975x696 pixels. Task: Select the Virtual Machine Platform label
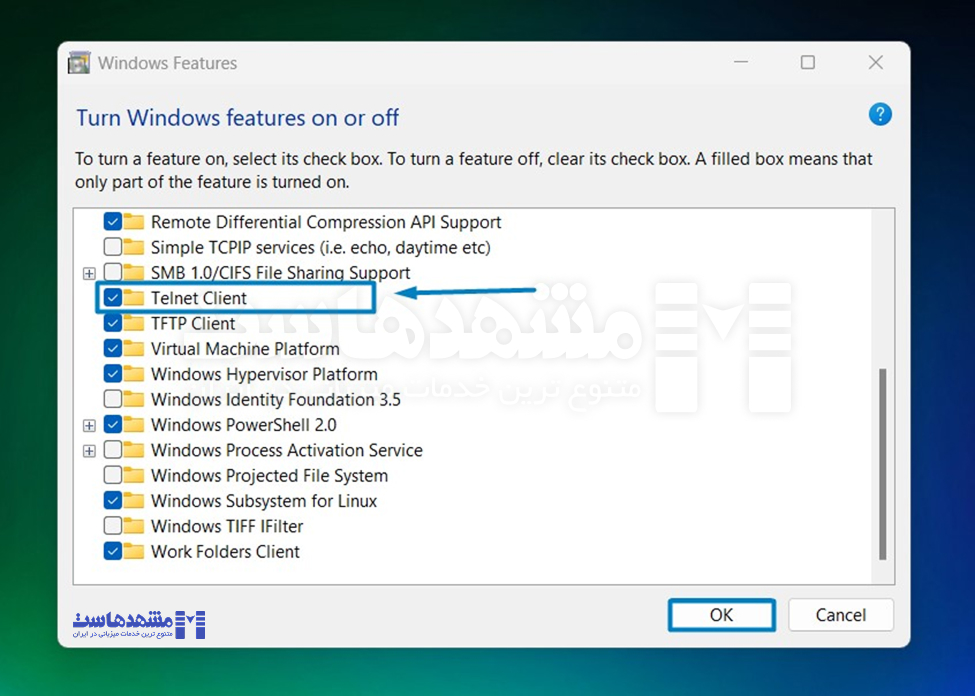click(x=245, y=349)
